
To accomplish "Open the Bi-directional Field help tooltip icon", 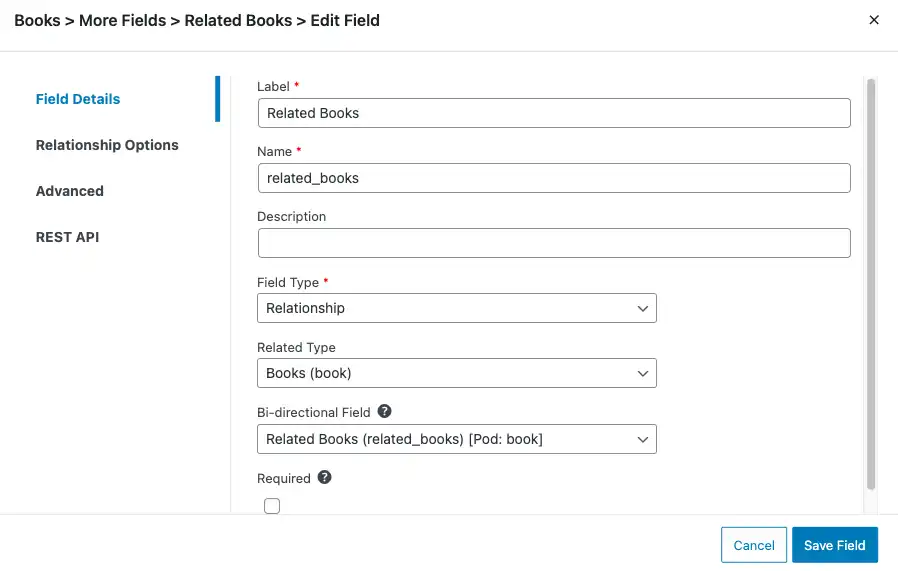I will click(x=384, y=411).
